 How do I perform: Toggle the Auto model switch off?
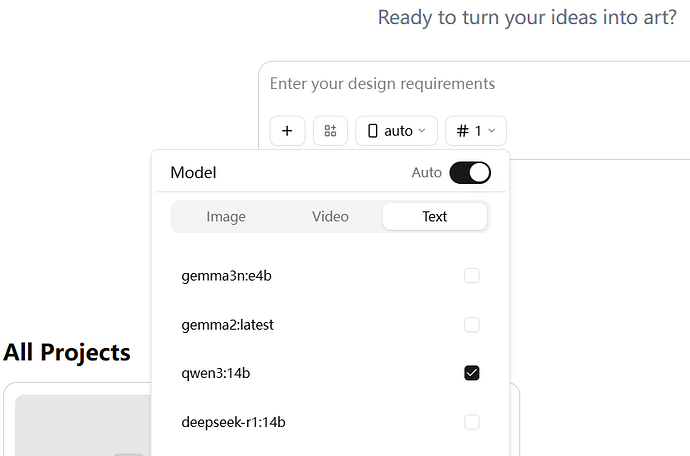click(470, 173)
